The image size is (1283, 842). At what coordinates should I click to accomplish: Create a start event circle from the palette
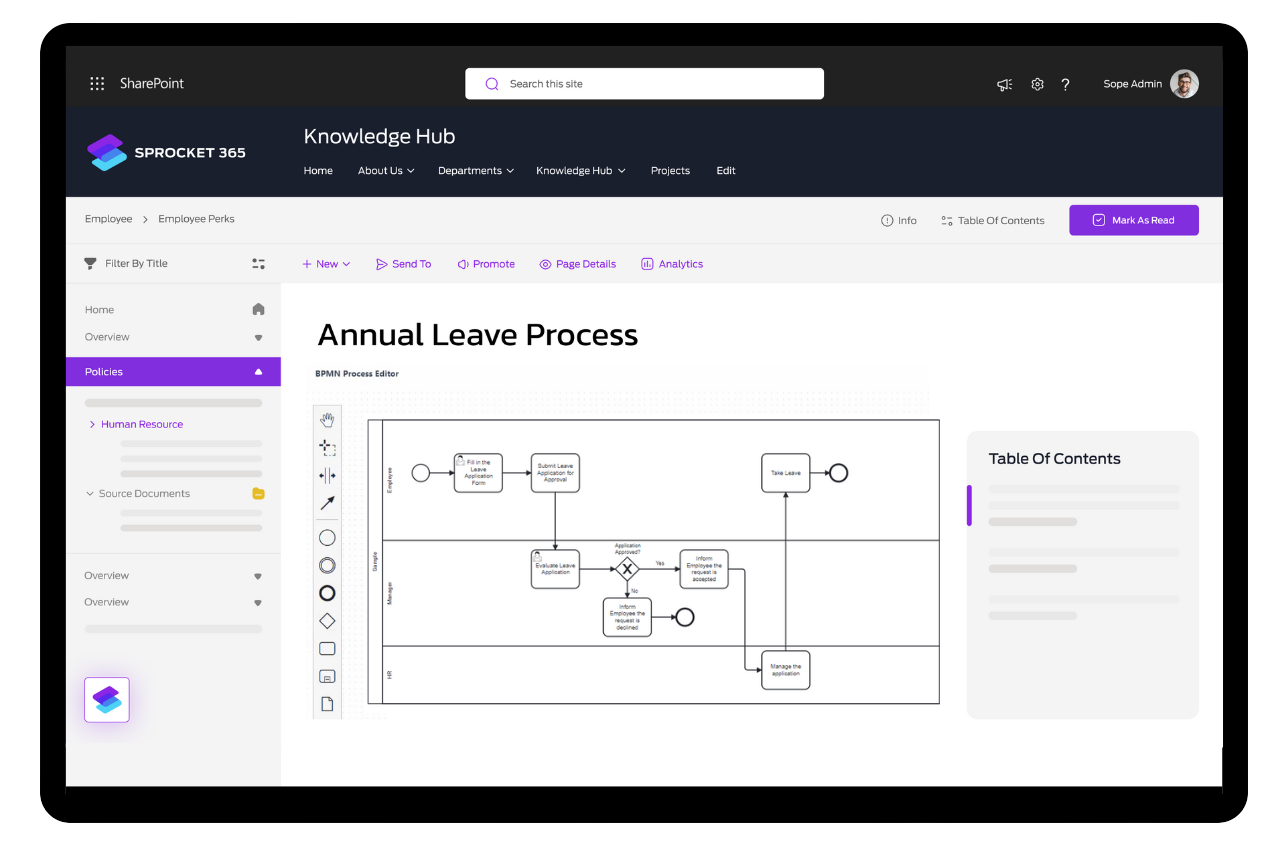pos(327,537)
